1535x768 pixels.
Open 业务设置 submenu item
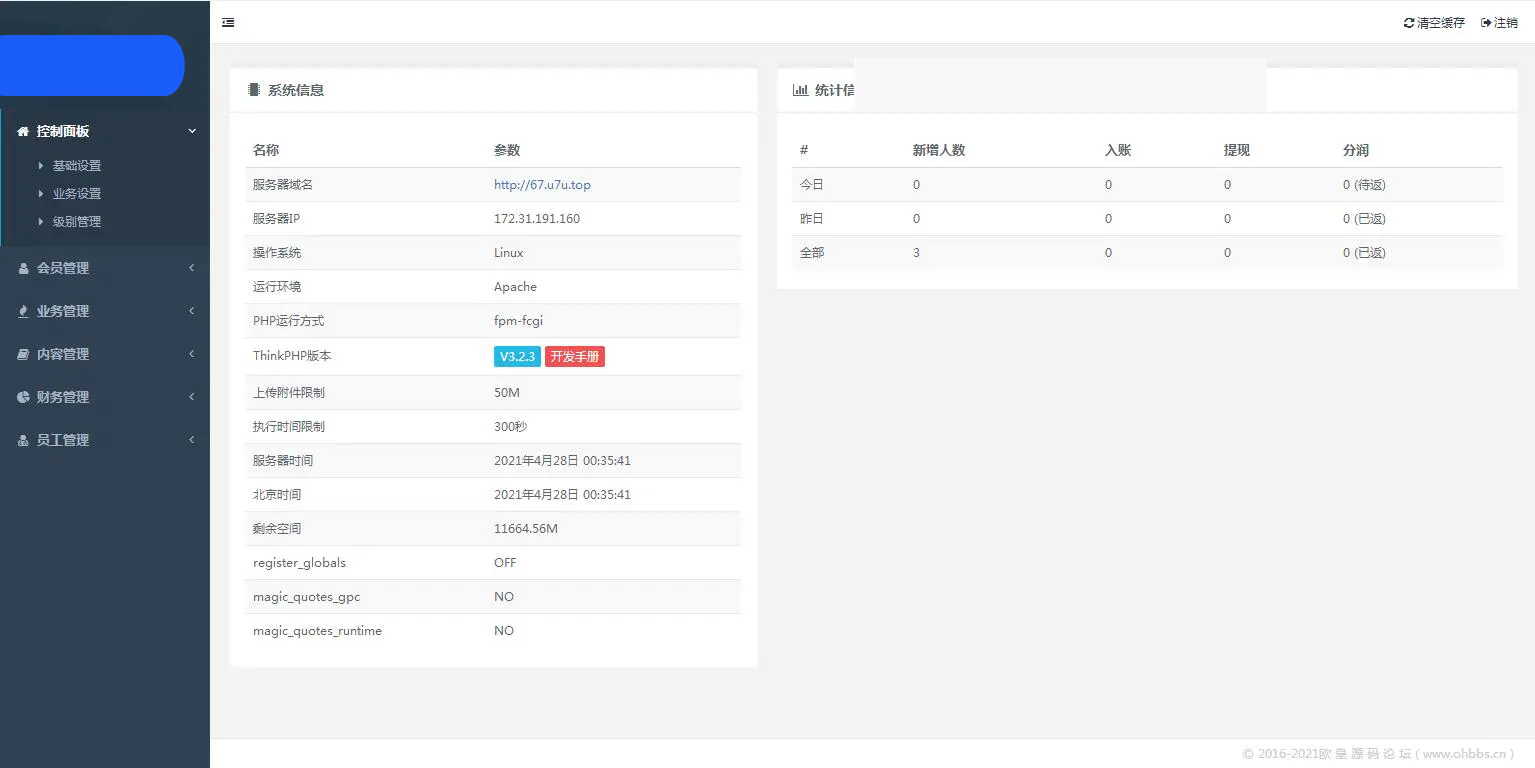(x=76, y=194)
